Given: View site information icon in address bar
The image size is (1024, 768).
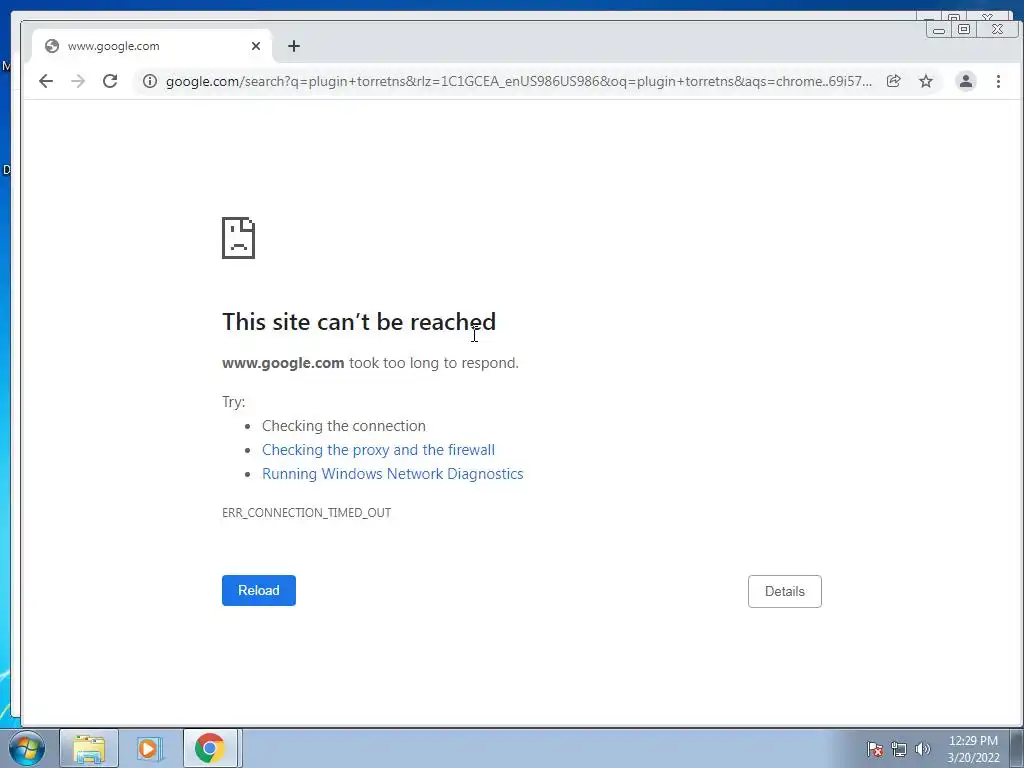Looking at the screenshot, I should click(150, 81).
